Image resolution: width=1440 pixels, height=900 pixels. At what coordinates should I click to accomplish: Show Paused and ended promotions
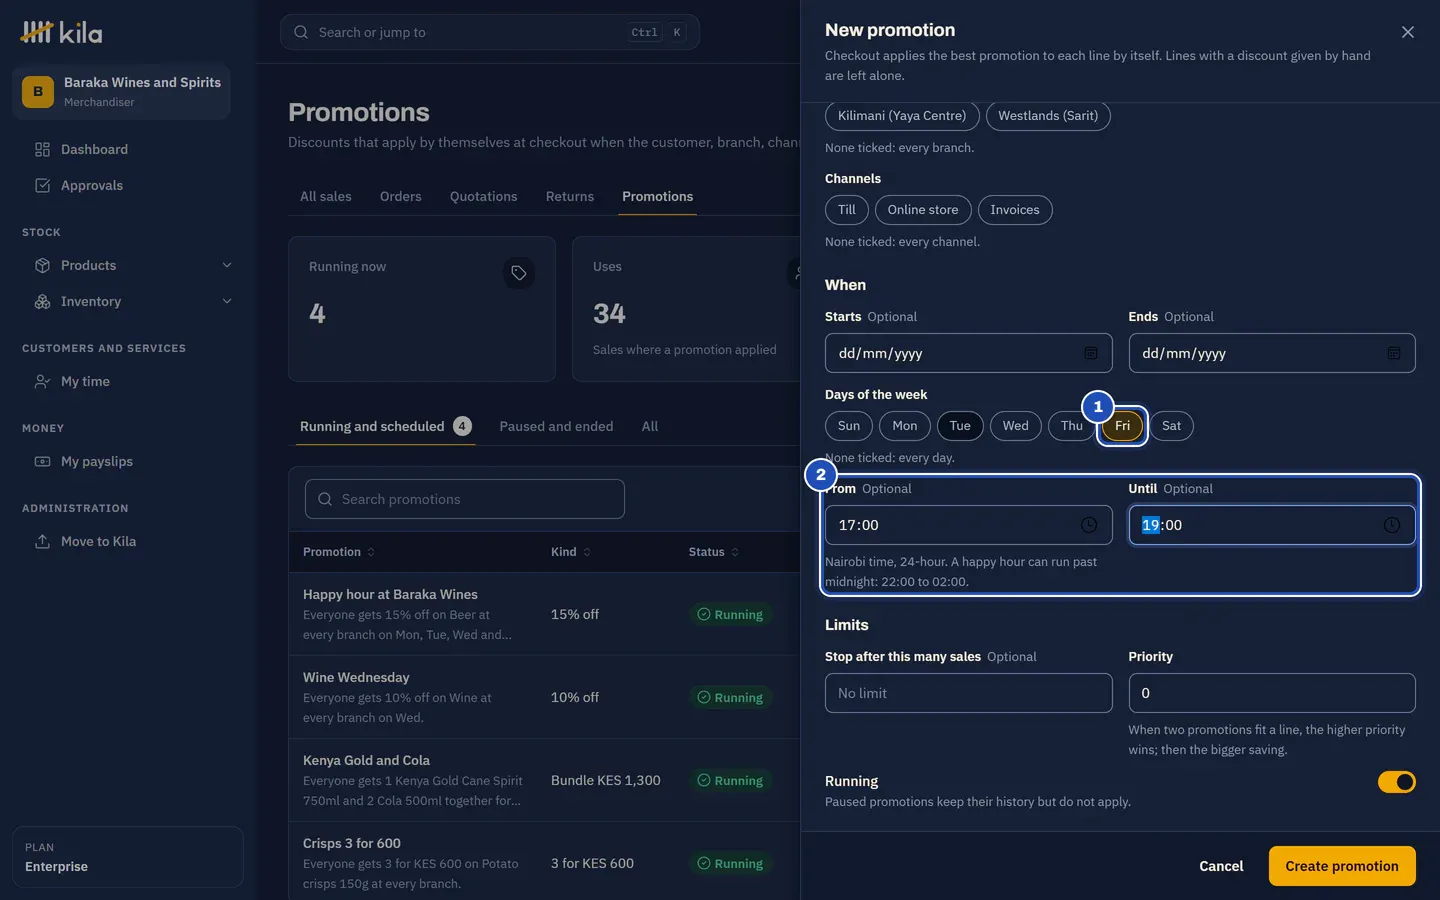556,426
